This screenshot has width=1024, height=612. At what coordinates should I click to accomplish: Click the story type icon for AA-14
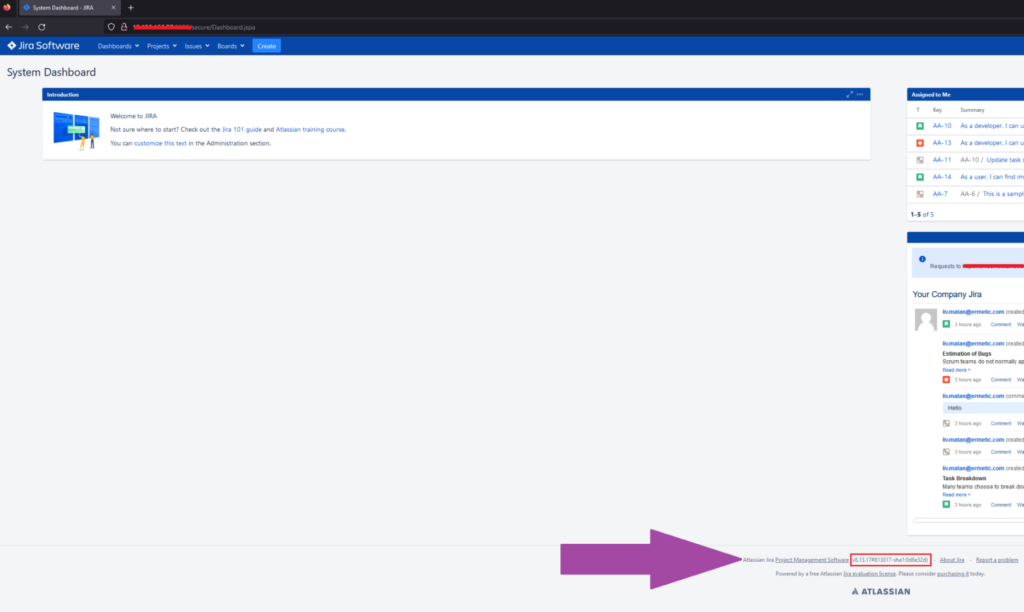pyautogui.click(x=920, y=177)
